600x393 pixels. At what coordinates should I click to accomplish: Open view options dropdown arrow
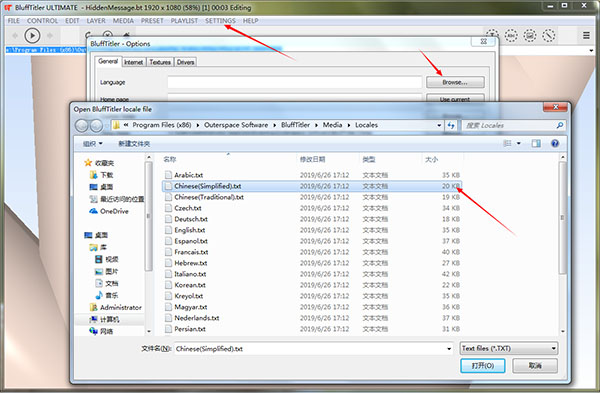coord(518,144)
